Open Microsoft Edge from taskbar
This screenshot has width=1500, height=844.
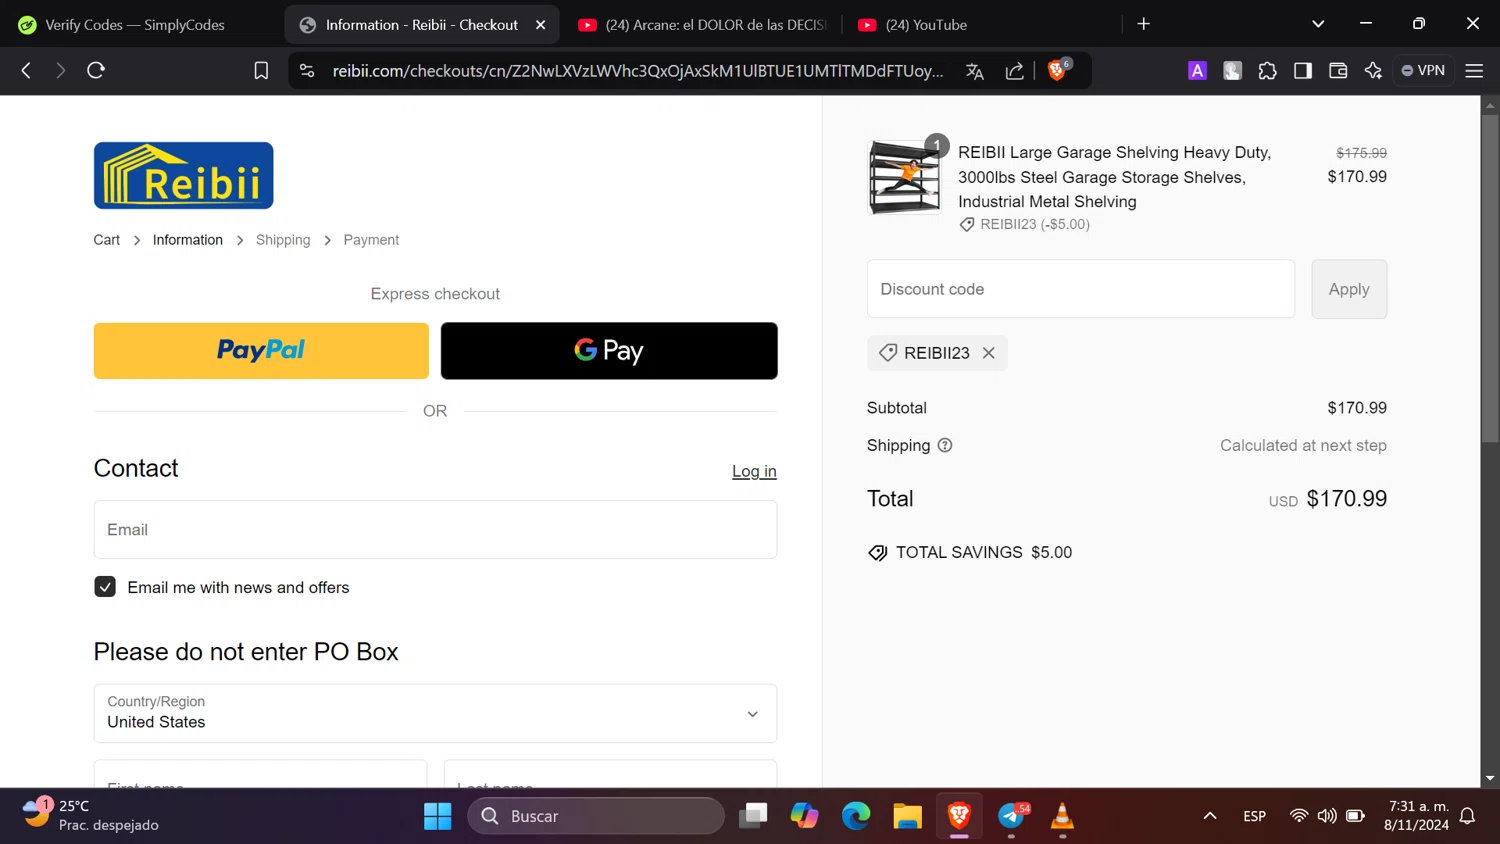pyautogui.click(x=856, y=816)
